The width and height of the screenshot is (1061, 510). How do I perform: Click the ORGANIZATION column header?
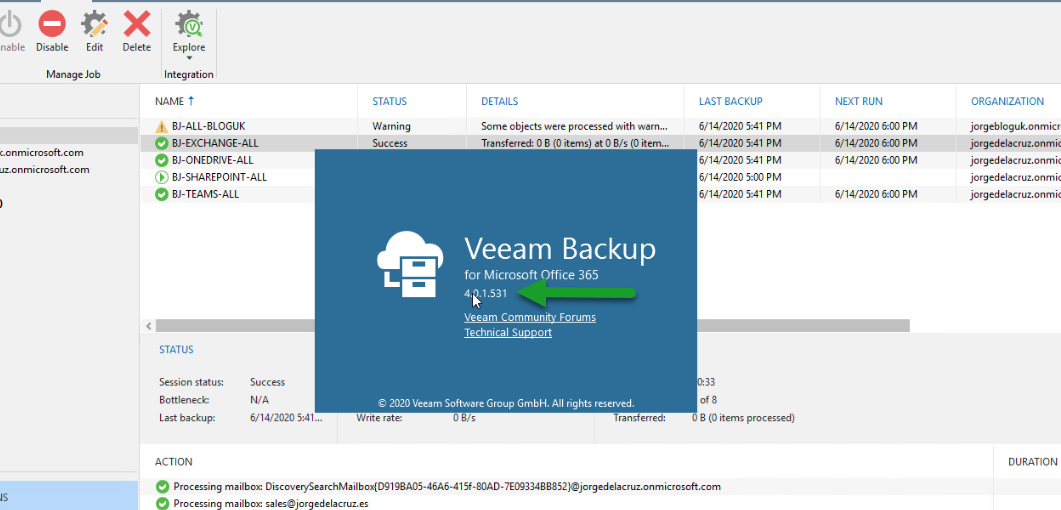pos(1008,101)
